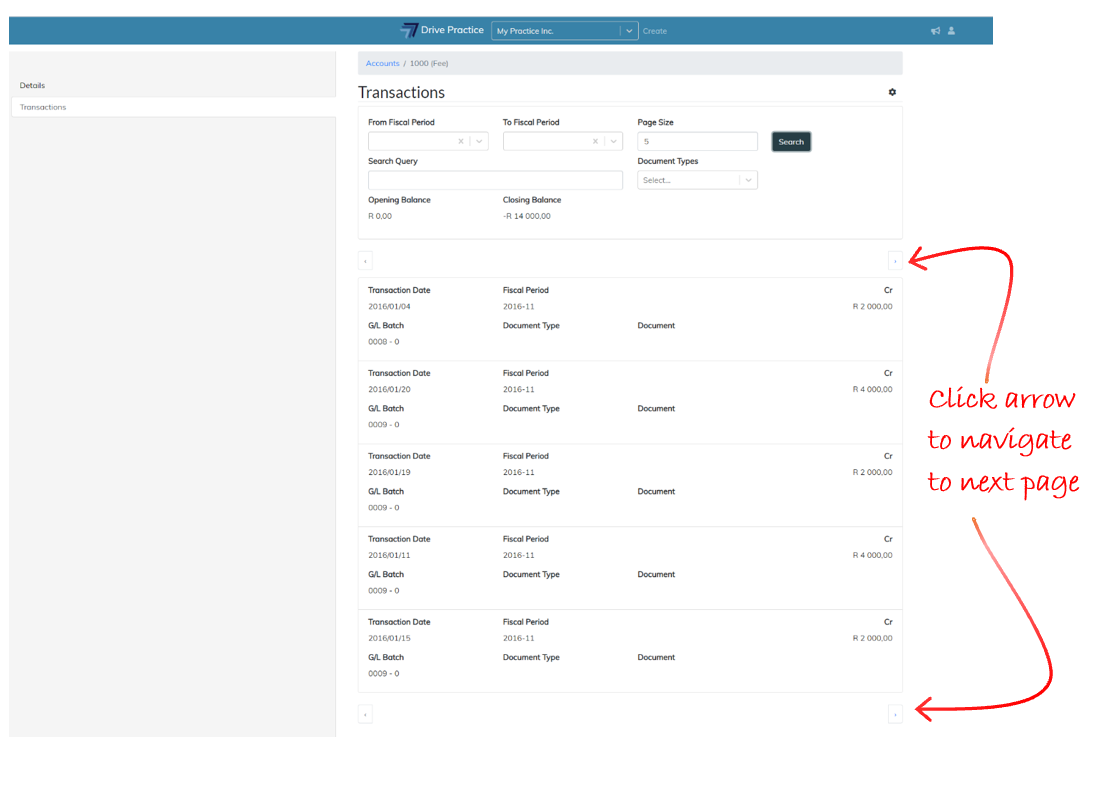The width and height of the screenshot is (1100, 786).
Task: Switch to the Details sidebar tab
Action: pos(33,86)
